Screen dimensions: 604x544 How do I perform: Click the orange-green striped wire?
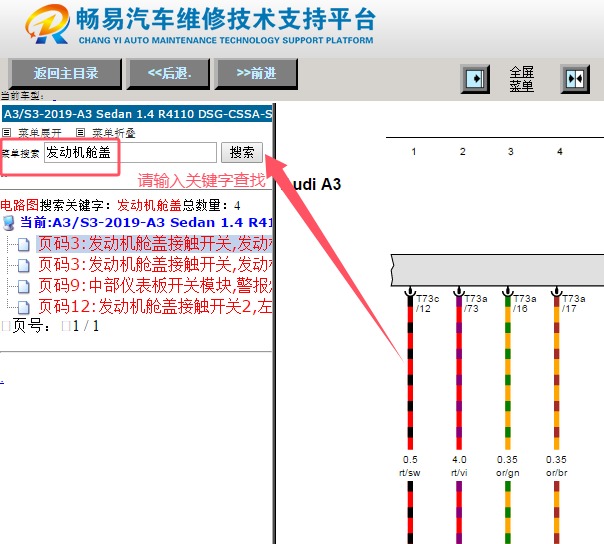coord(508,372)
